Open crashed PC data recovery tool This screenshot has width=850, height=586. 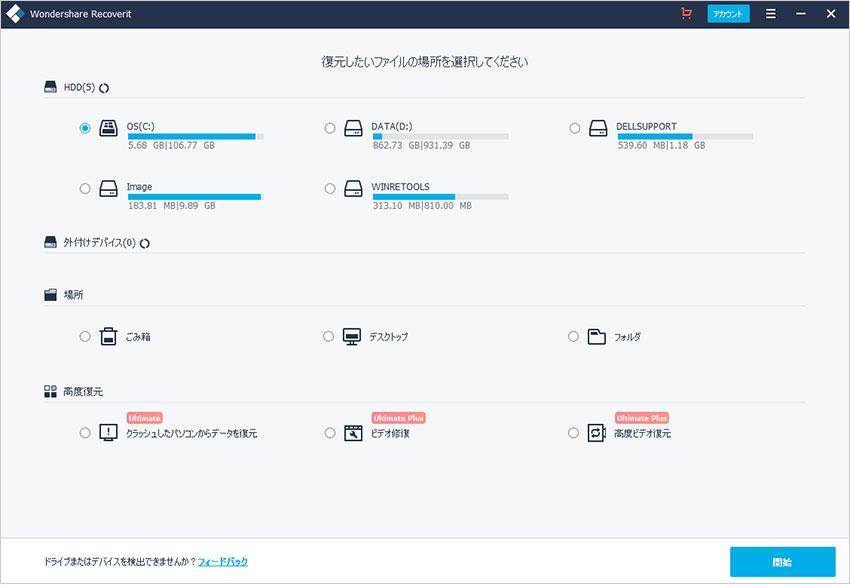108,433
